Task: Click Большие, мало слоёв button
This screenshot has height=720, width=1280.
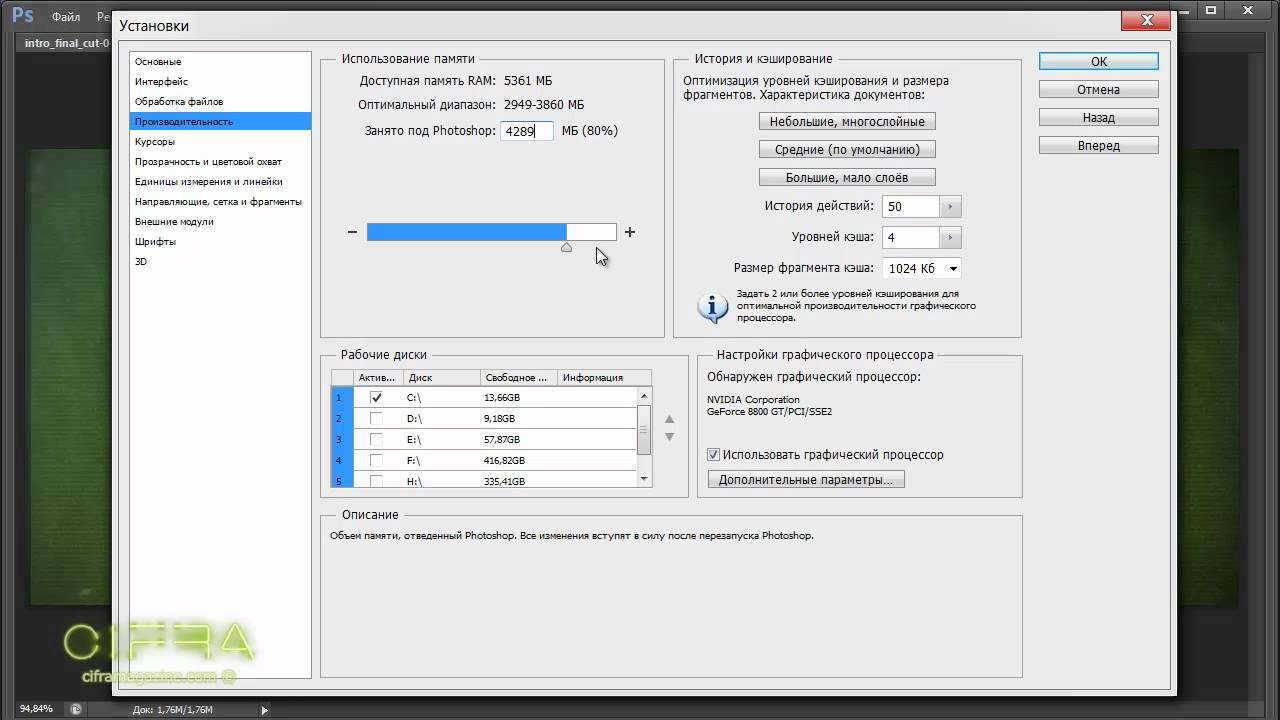Action: tap(847, 177)
